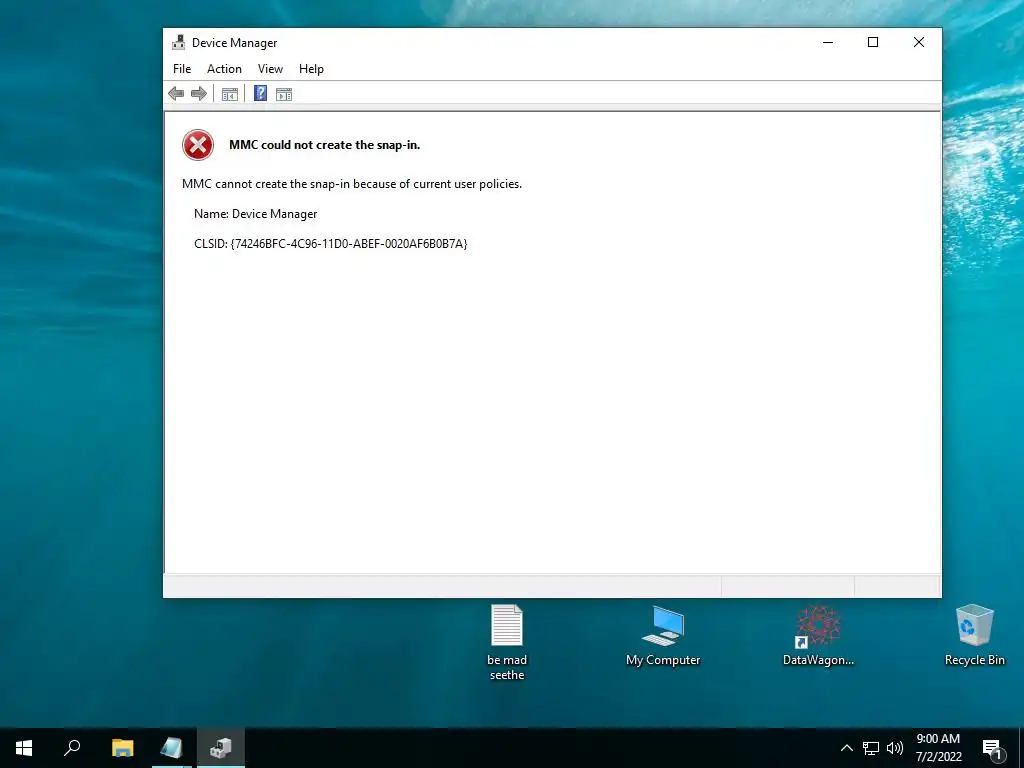Open the Action Center notification icon
The image size is (1024, 768).
(992, 748)
